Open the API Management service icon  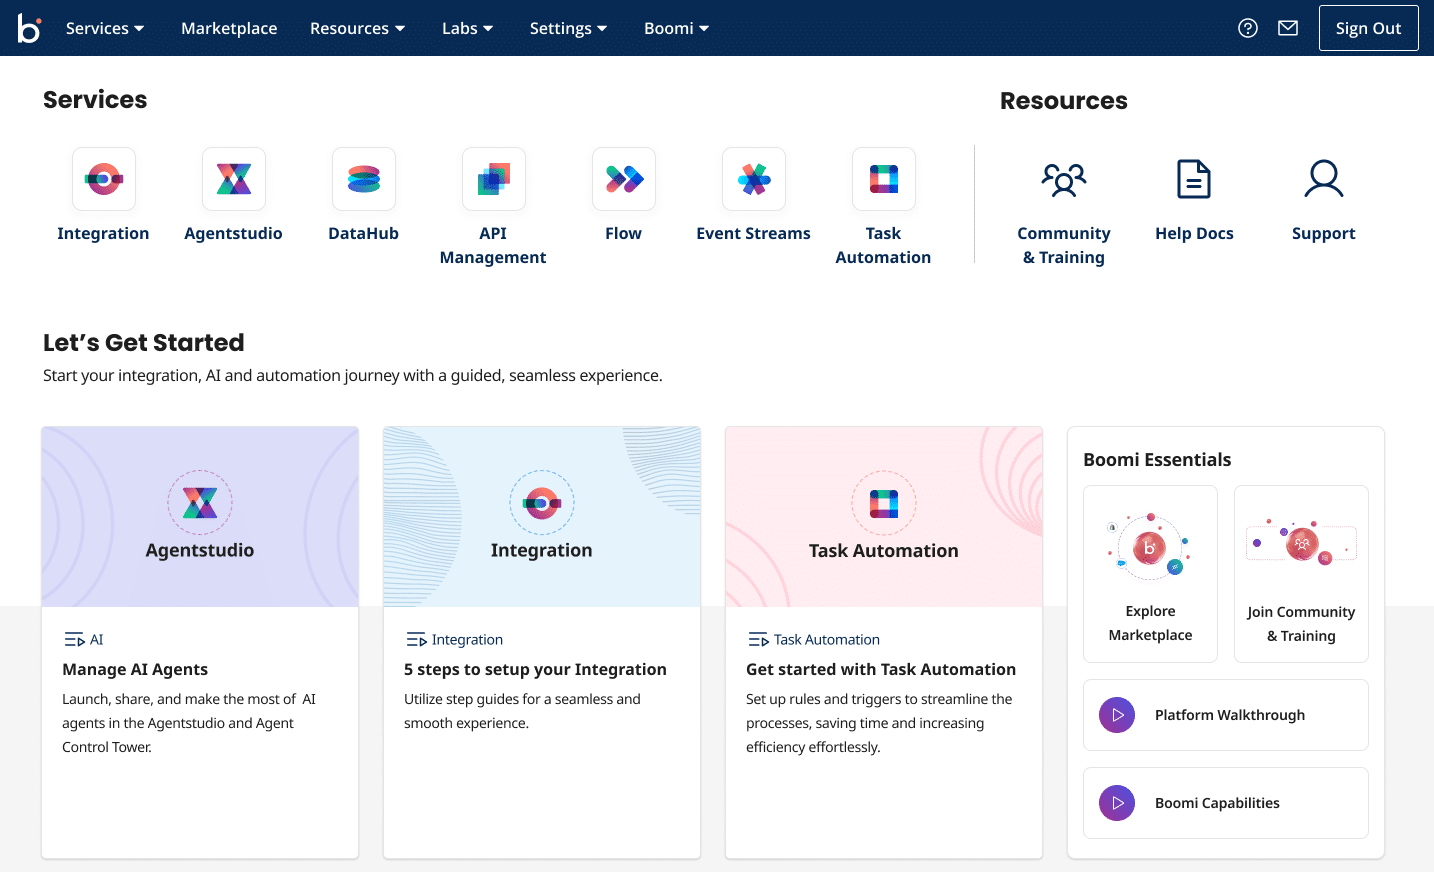click(x=494, y=179)
